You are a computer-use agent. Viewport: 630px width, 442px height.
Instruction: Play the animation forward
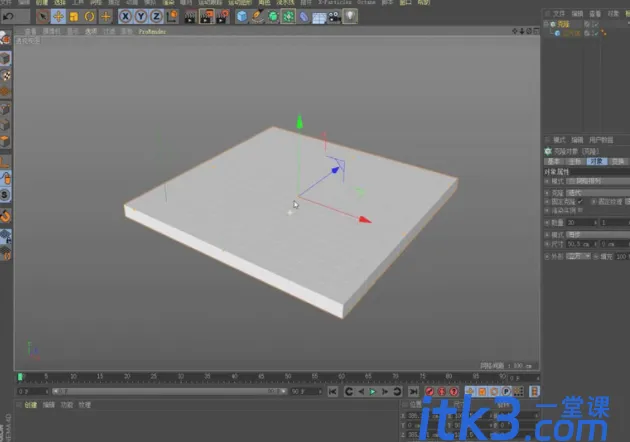pyautogui.click(x=372, y=391)
